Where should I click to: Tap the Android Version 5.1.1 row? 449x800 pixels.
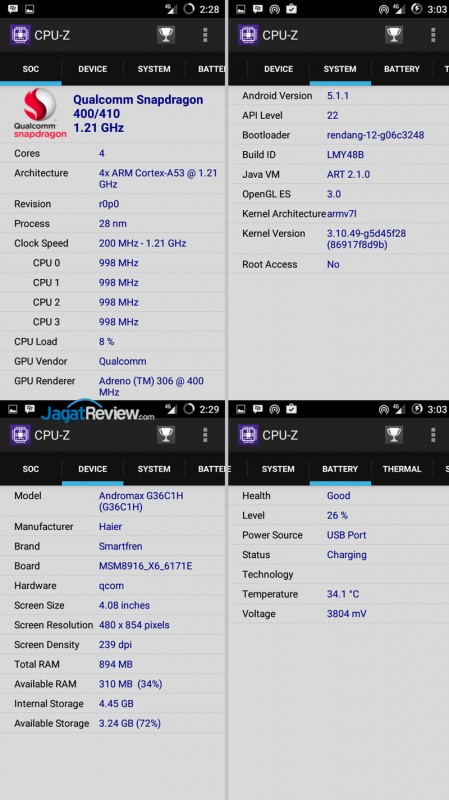click(337, 95)
